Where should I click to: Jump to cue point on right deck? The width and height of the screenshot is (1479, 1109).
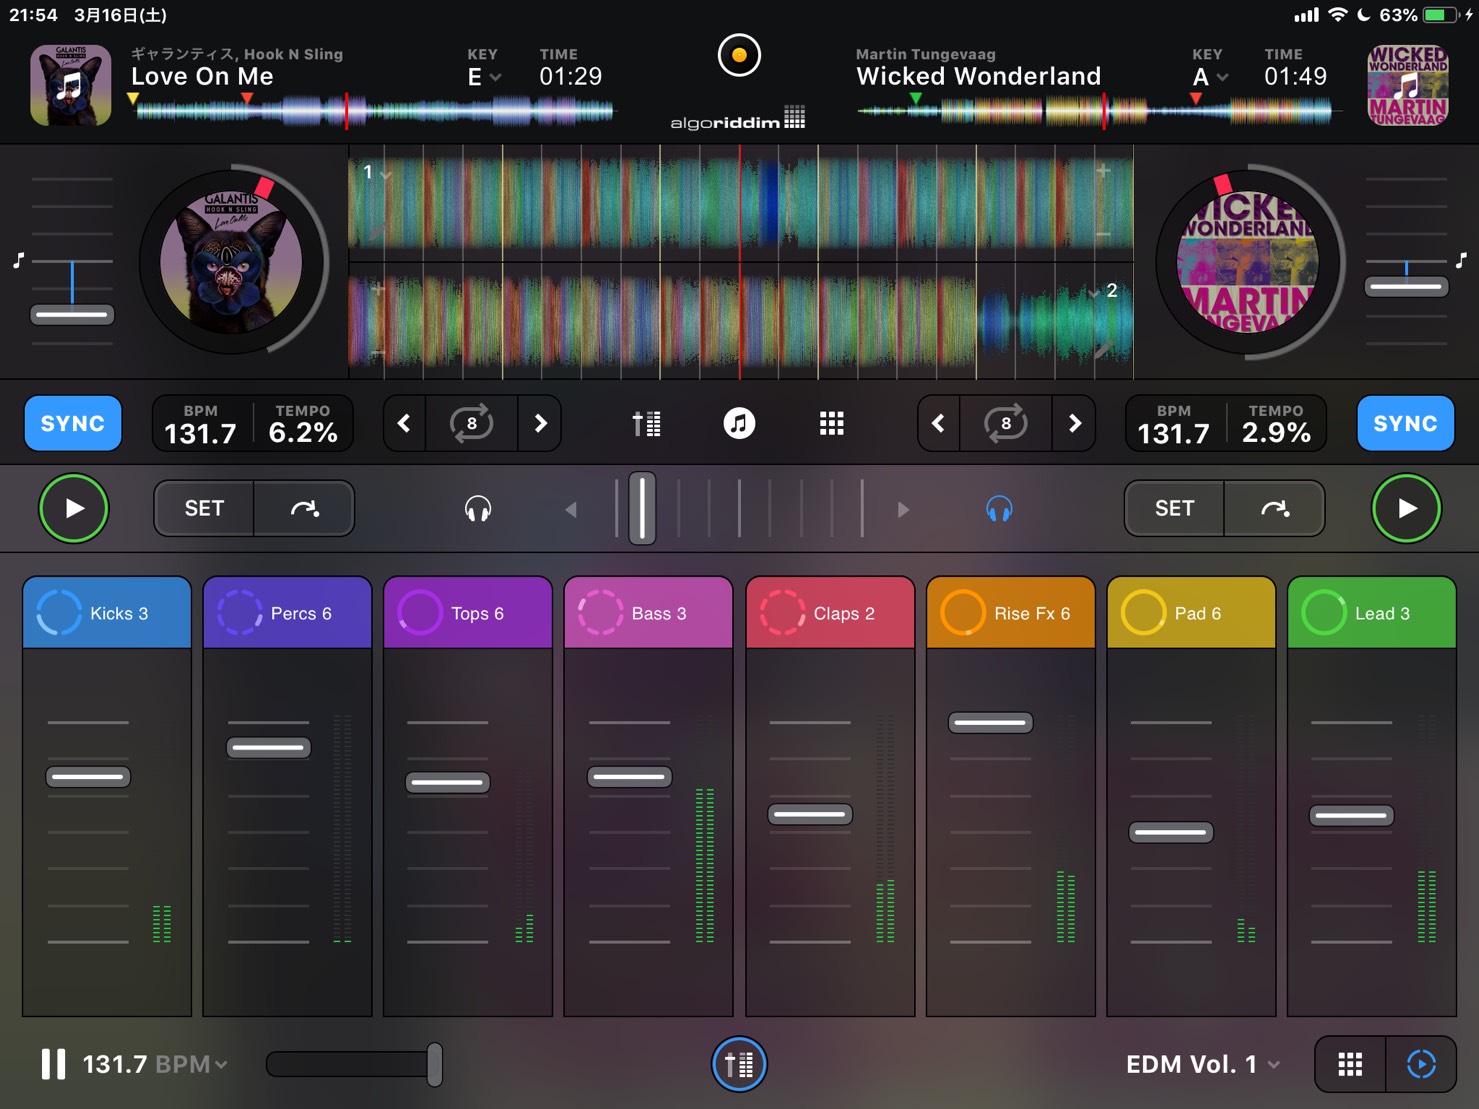pyautogui.click(x=1274, y=508)
